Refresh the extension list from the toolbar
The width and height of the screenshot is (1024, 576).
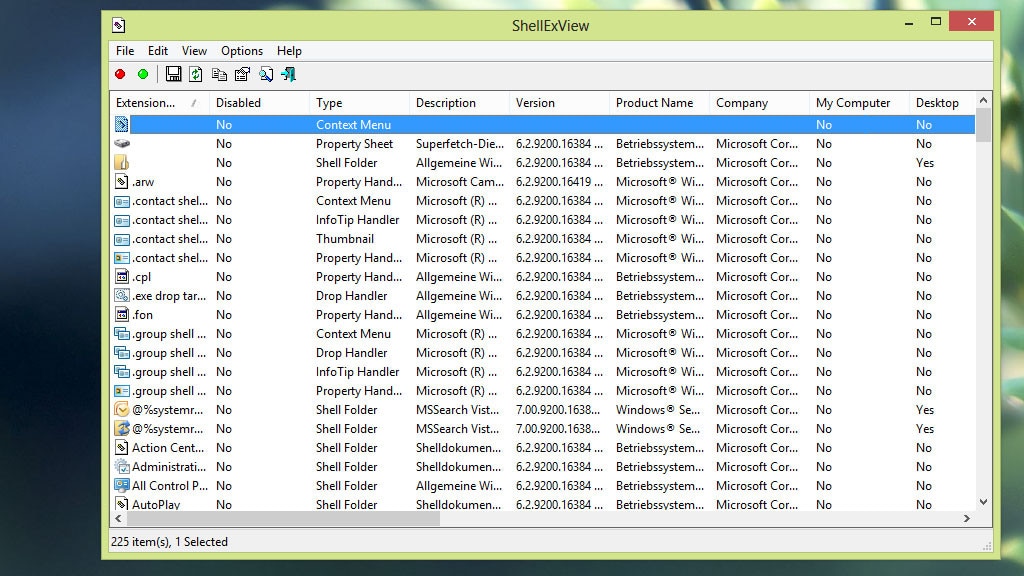(x=196, y=74)
